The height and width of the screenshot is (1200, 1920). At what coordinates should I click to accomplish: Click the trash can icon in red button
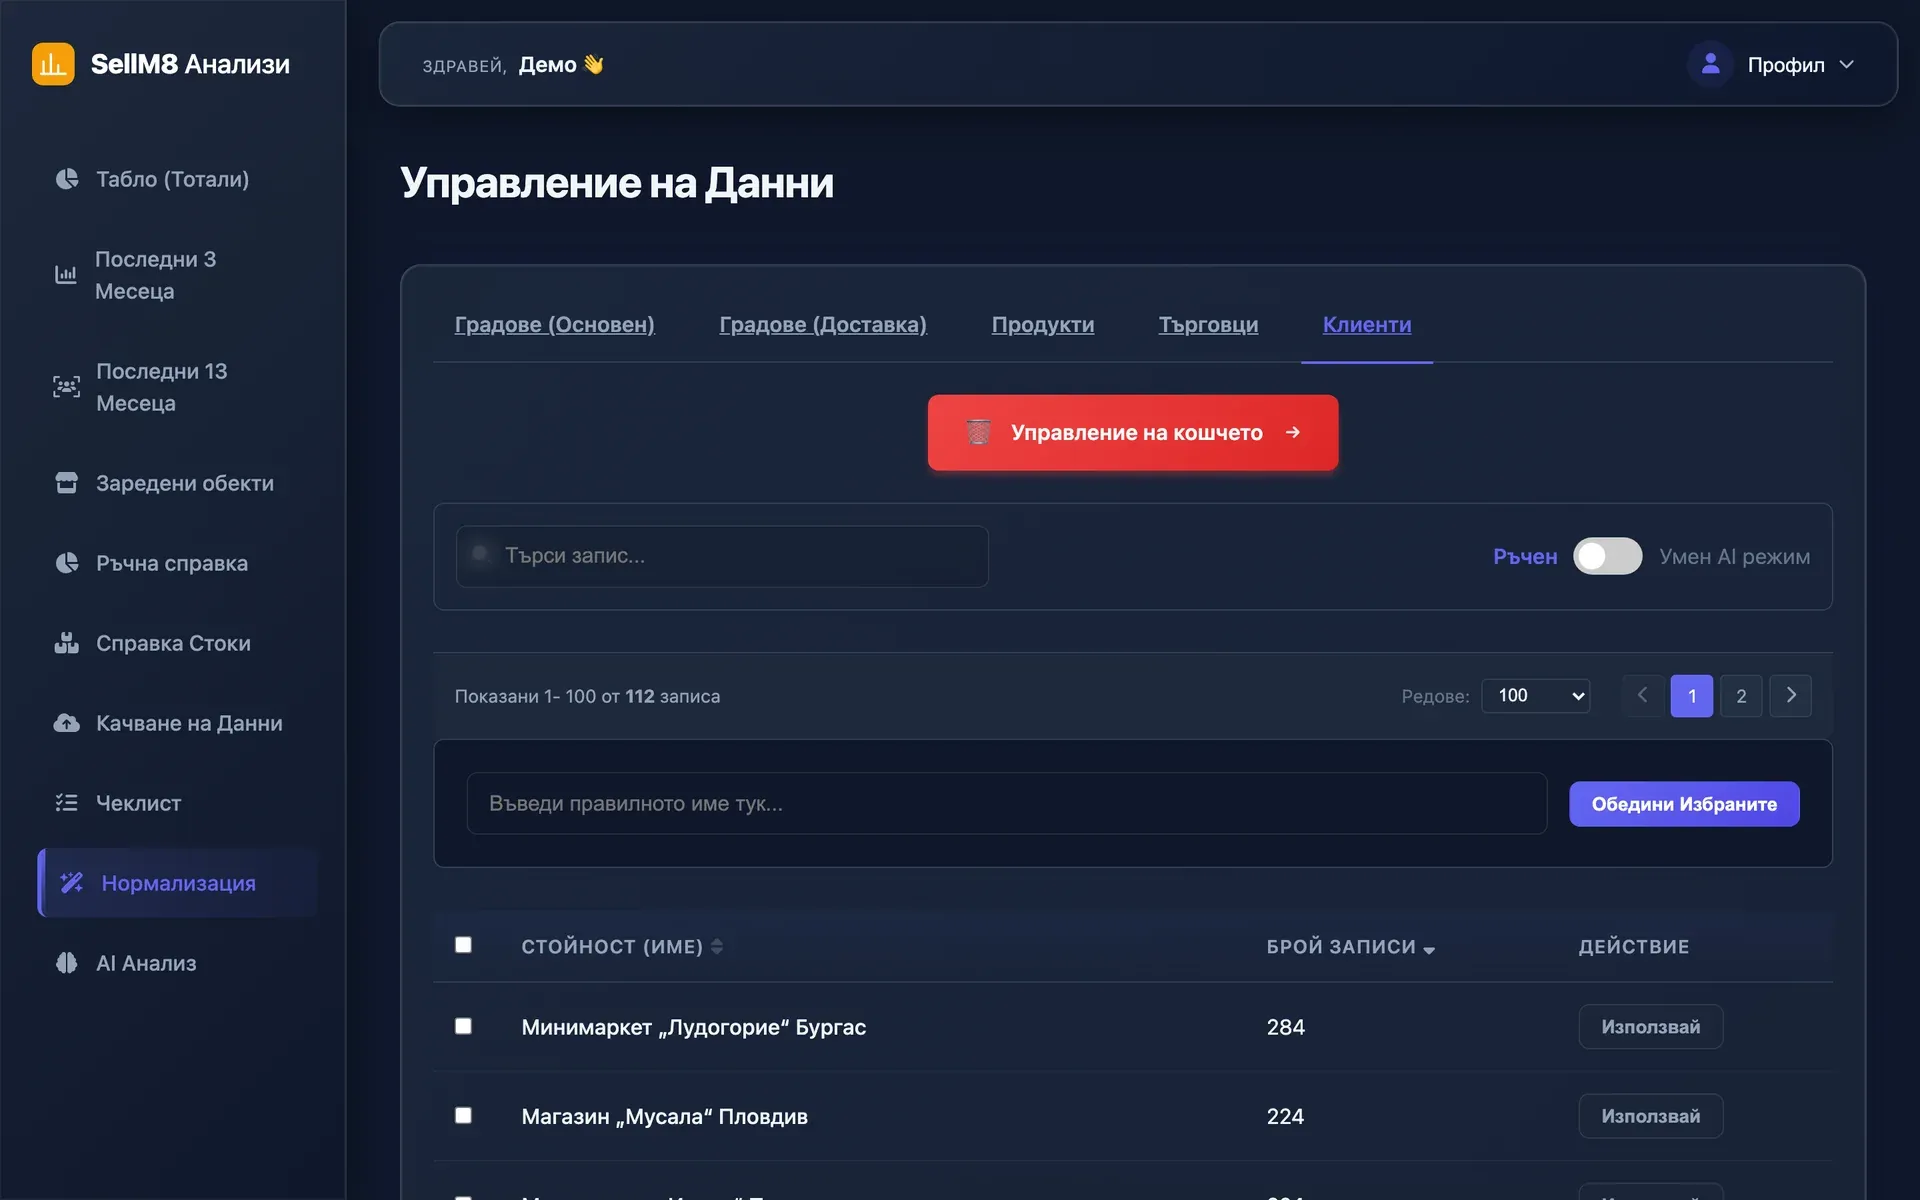978,432
